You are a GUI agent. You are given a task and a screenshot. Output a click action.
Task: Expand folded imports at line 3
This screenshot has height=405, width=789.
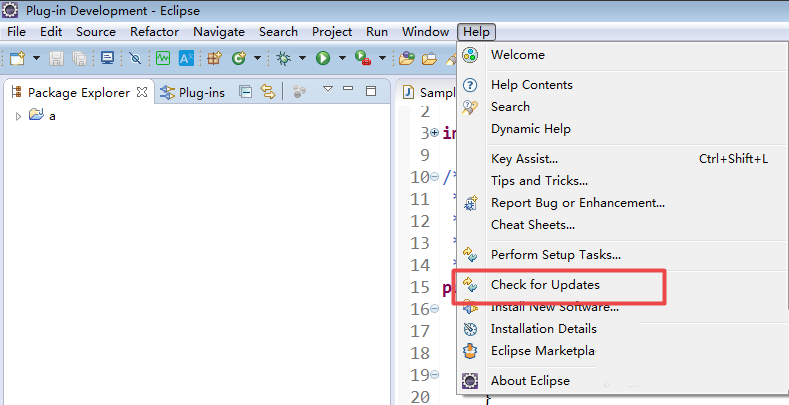(435, 133)
